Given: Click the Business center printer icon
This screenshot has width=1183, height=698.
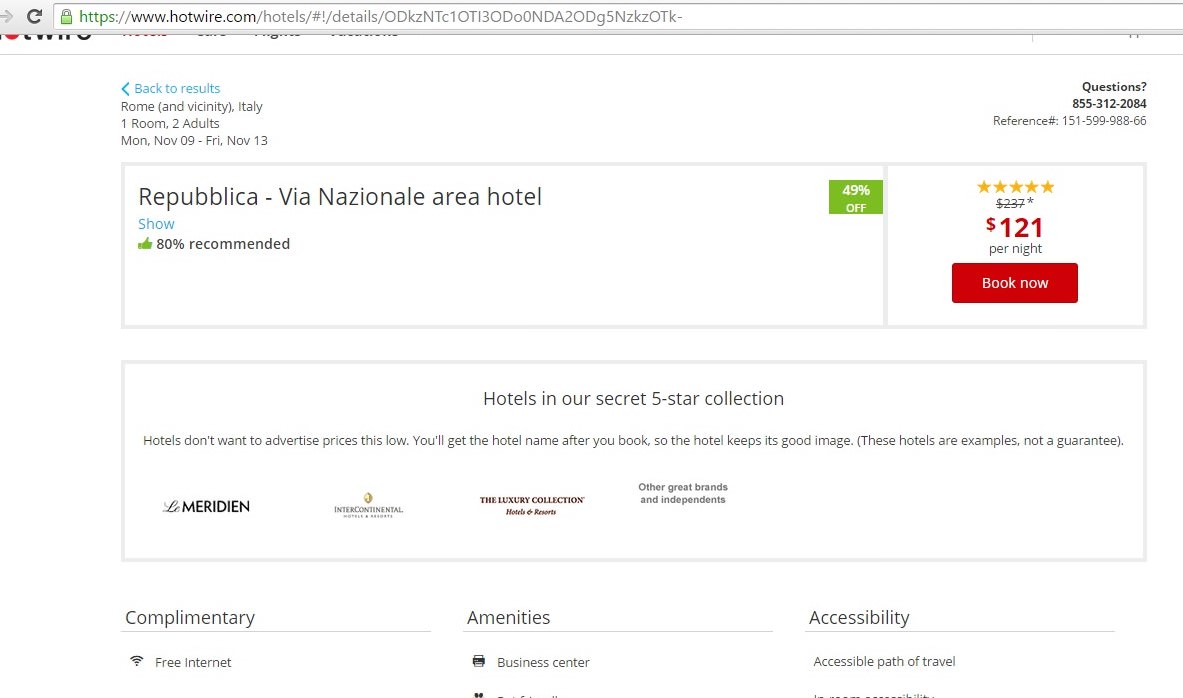Looking at the screenshot, I should click(x=478, y=661).
